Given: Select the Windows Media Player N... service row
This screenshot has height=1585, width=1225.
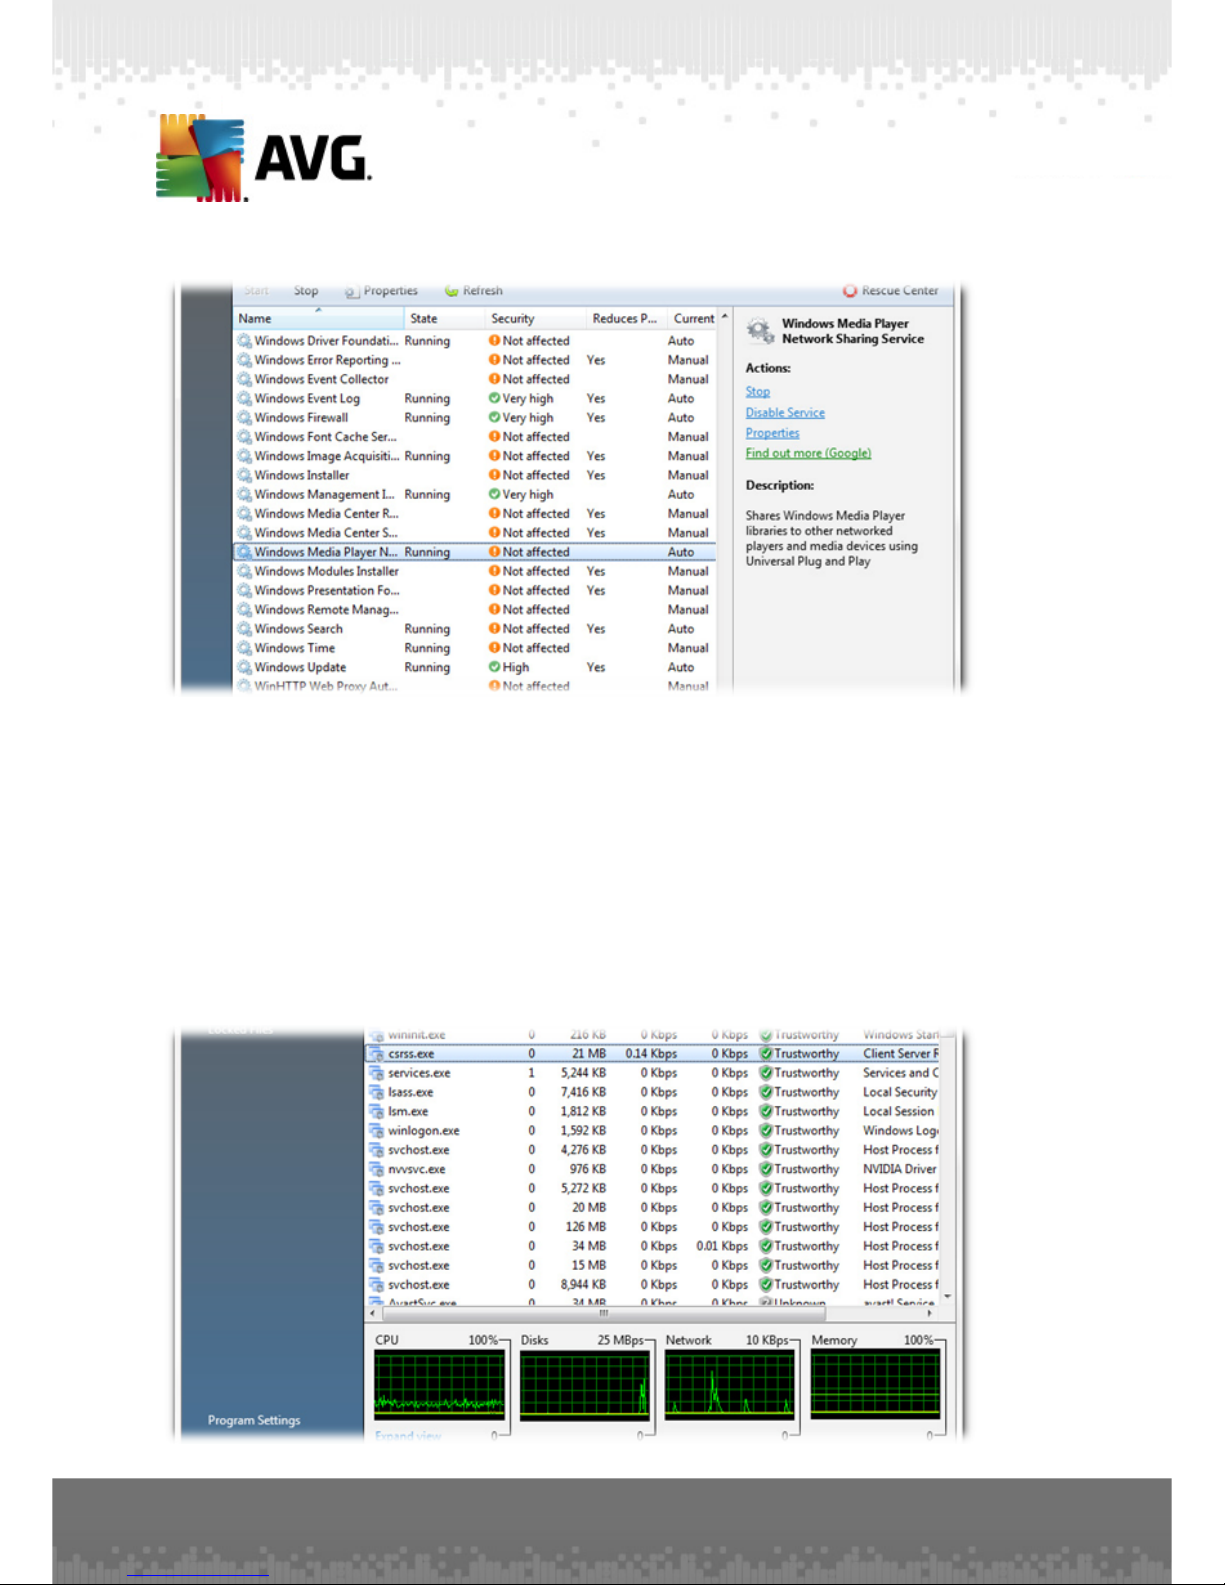Looking at the screenshot, I should tap(475, 552).
